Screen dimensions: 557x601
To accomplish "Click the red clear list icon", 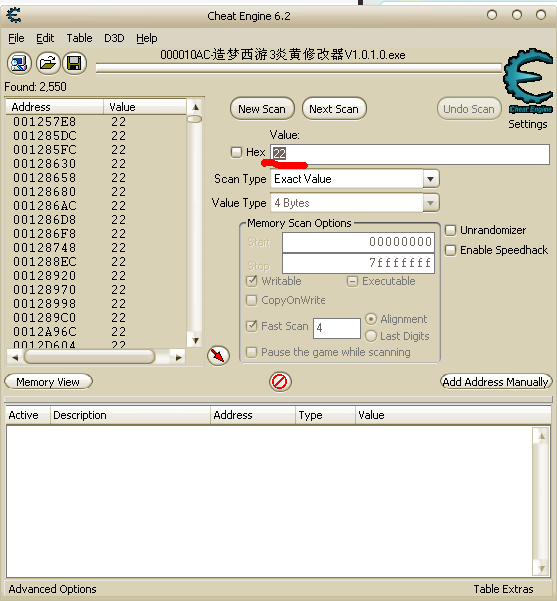I will click(280, 382).
